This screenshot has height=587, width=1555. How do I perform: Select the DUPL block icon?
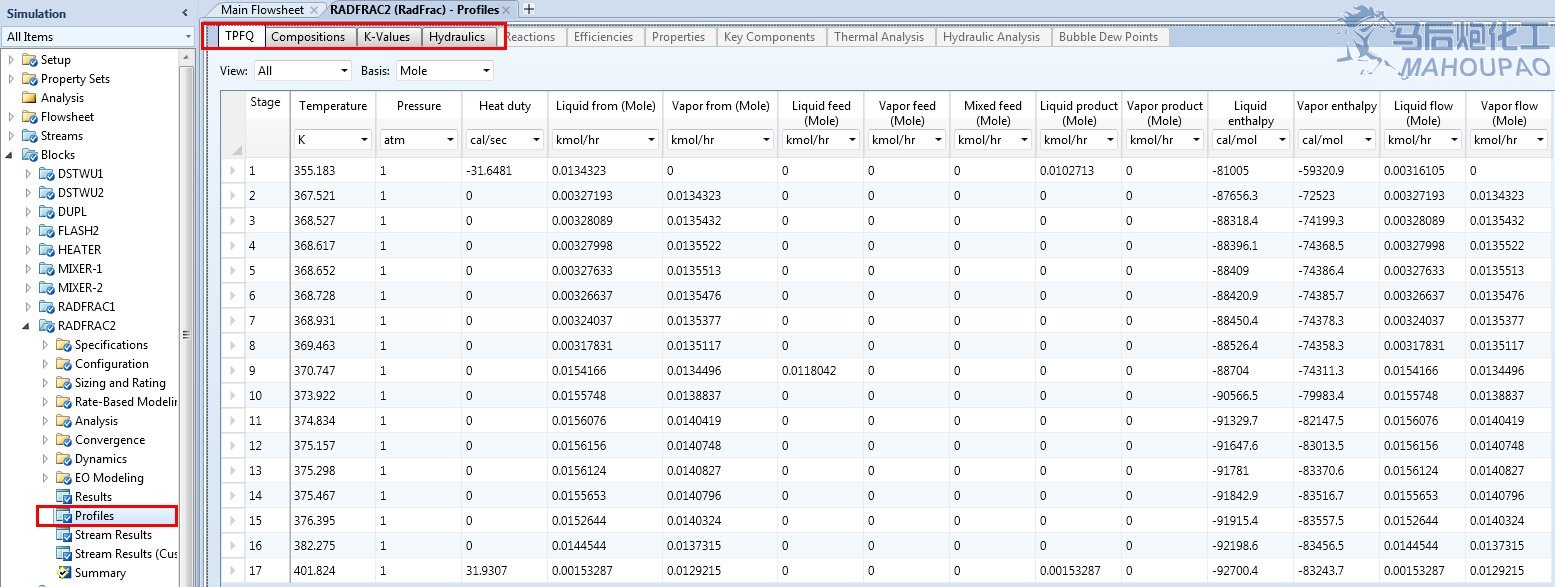(x=46, y=212)
